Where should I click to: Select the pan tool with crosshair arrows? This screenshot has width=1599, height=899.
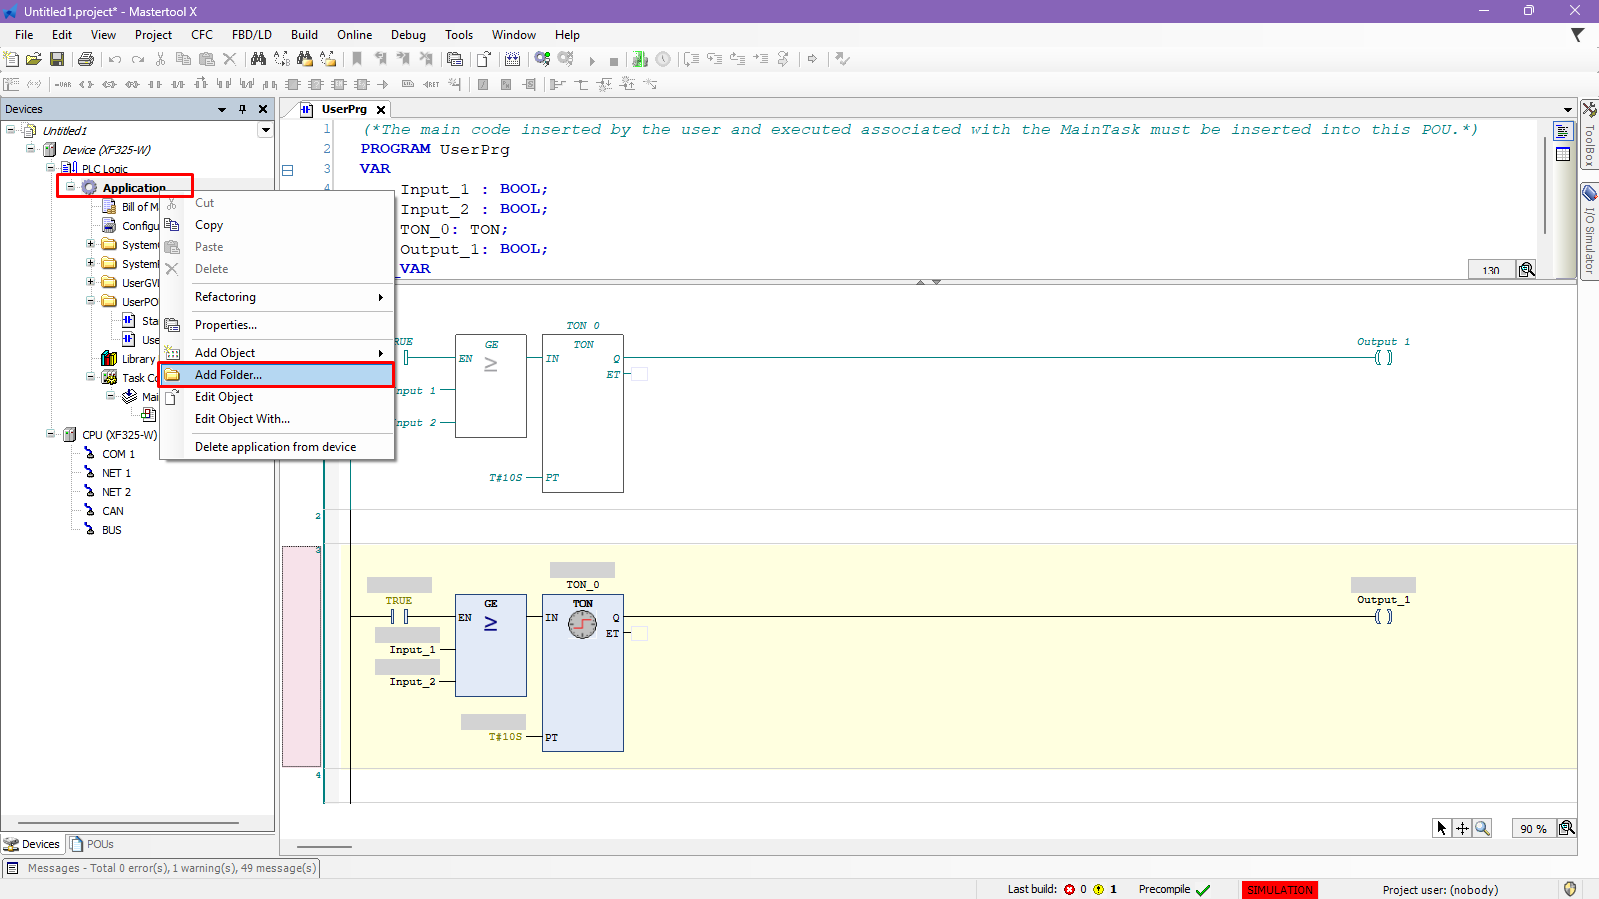(x=1462, y=828)
